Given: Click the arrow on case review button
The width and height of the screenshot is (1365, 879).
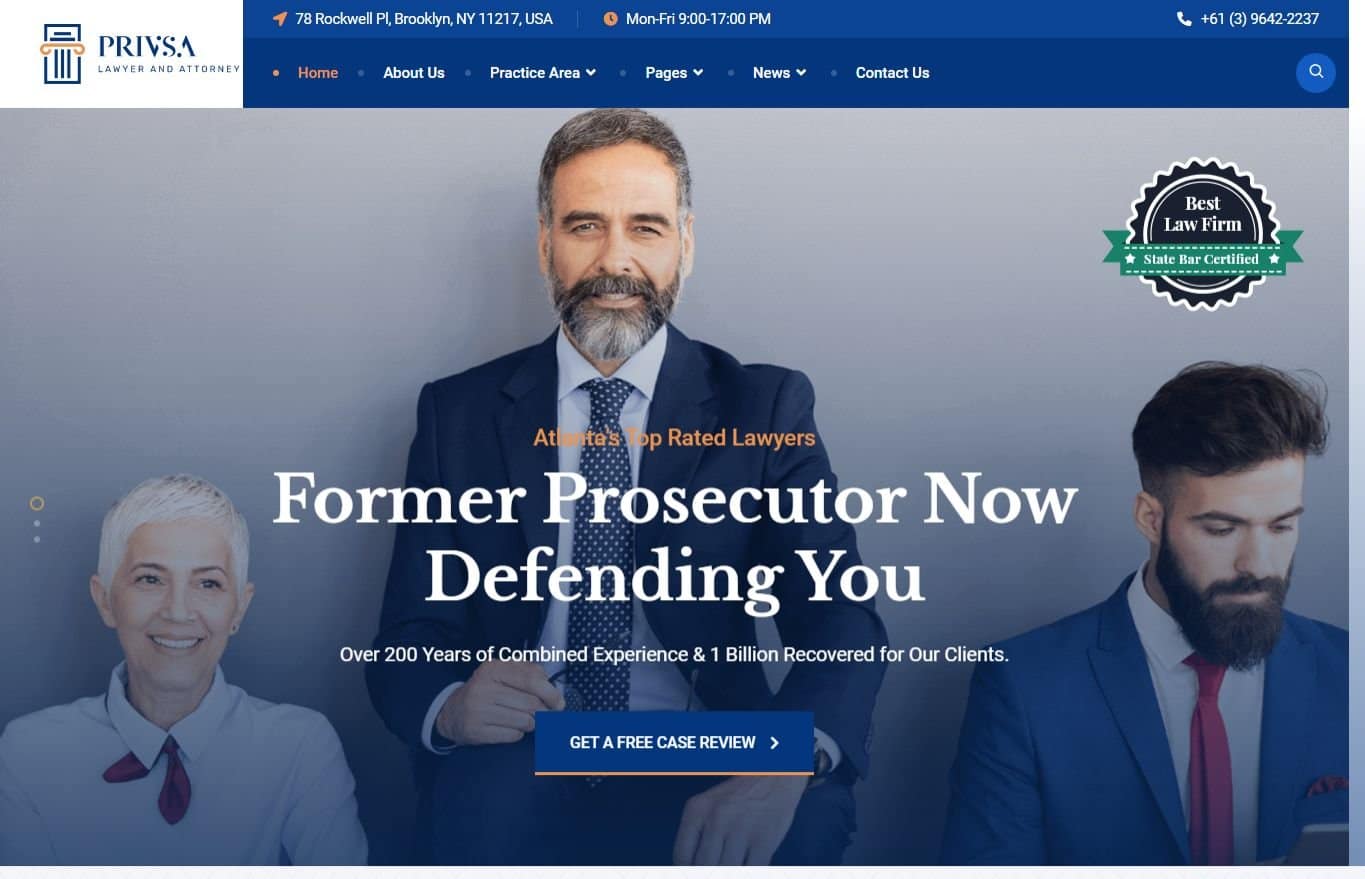Looking at the screenshot, I should point(775,743).
